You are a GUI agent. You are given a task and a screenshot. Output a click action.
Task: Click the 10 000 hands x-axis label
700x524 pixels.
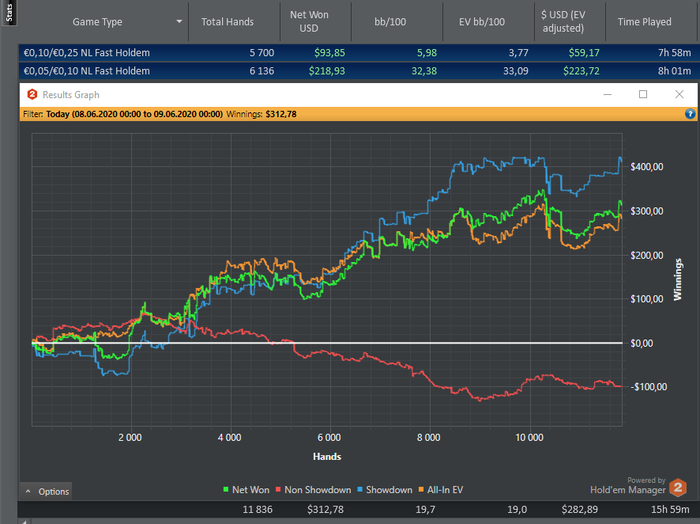tap(529, 437)
